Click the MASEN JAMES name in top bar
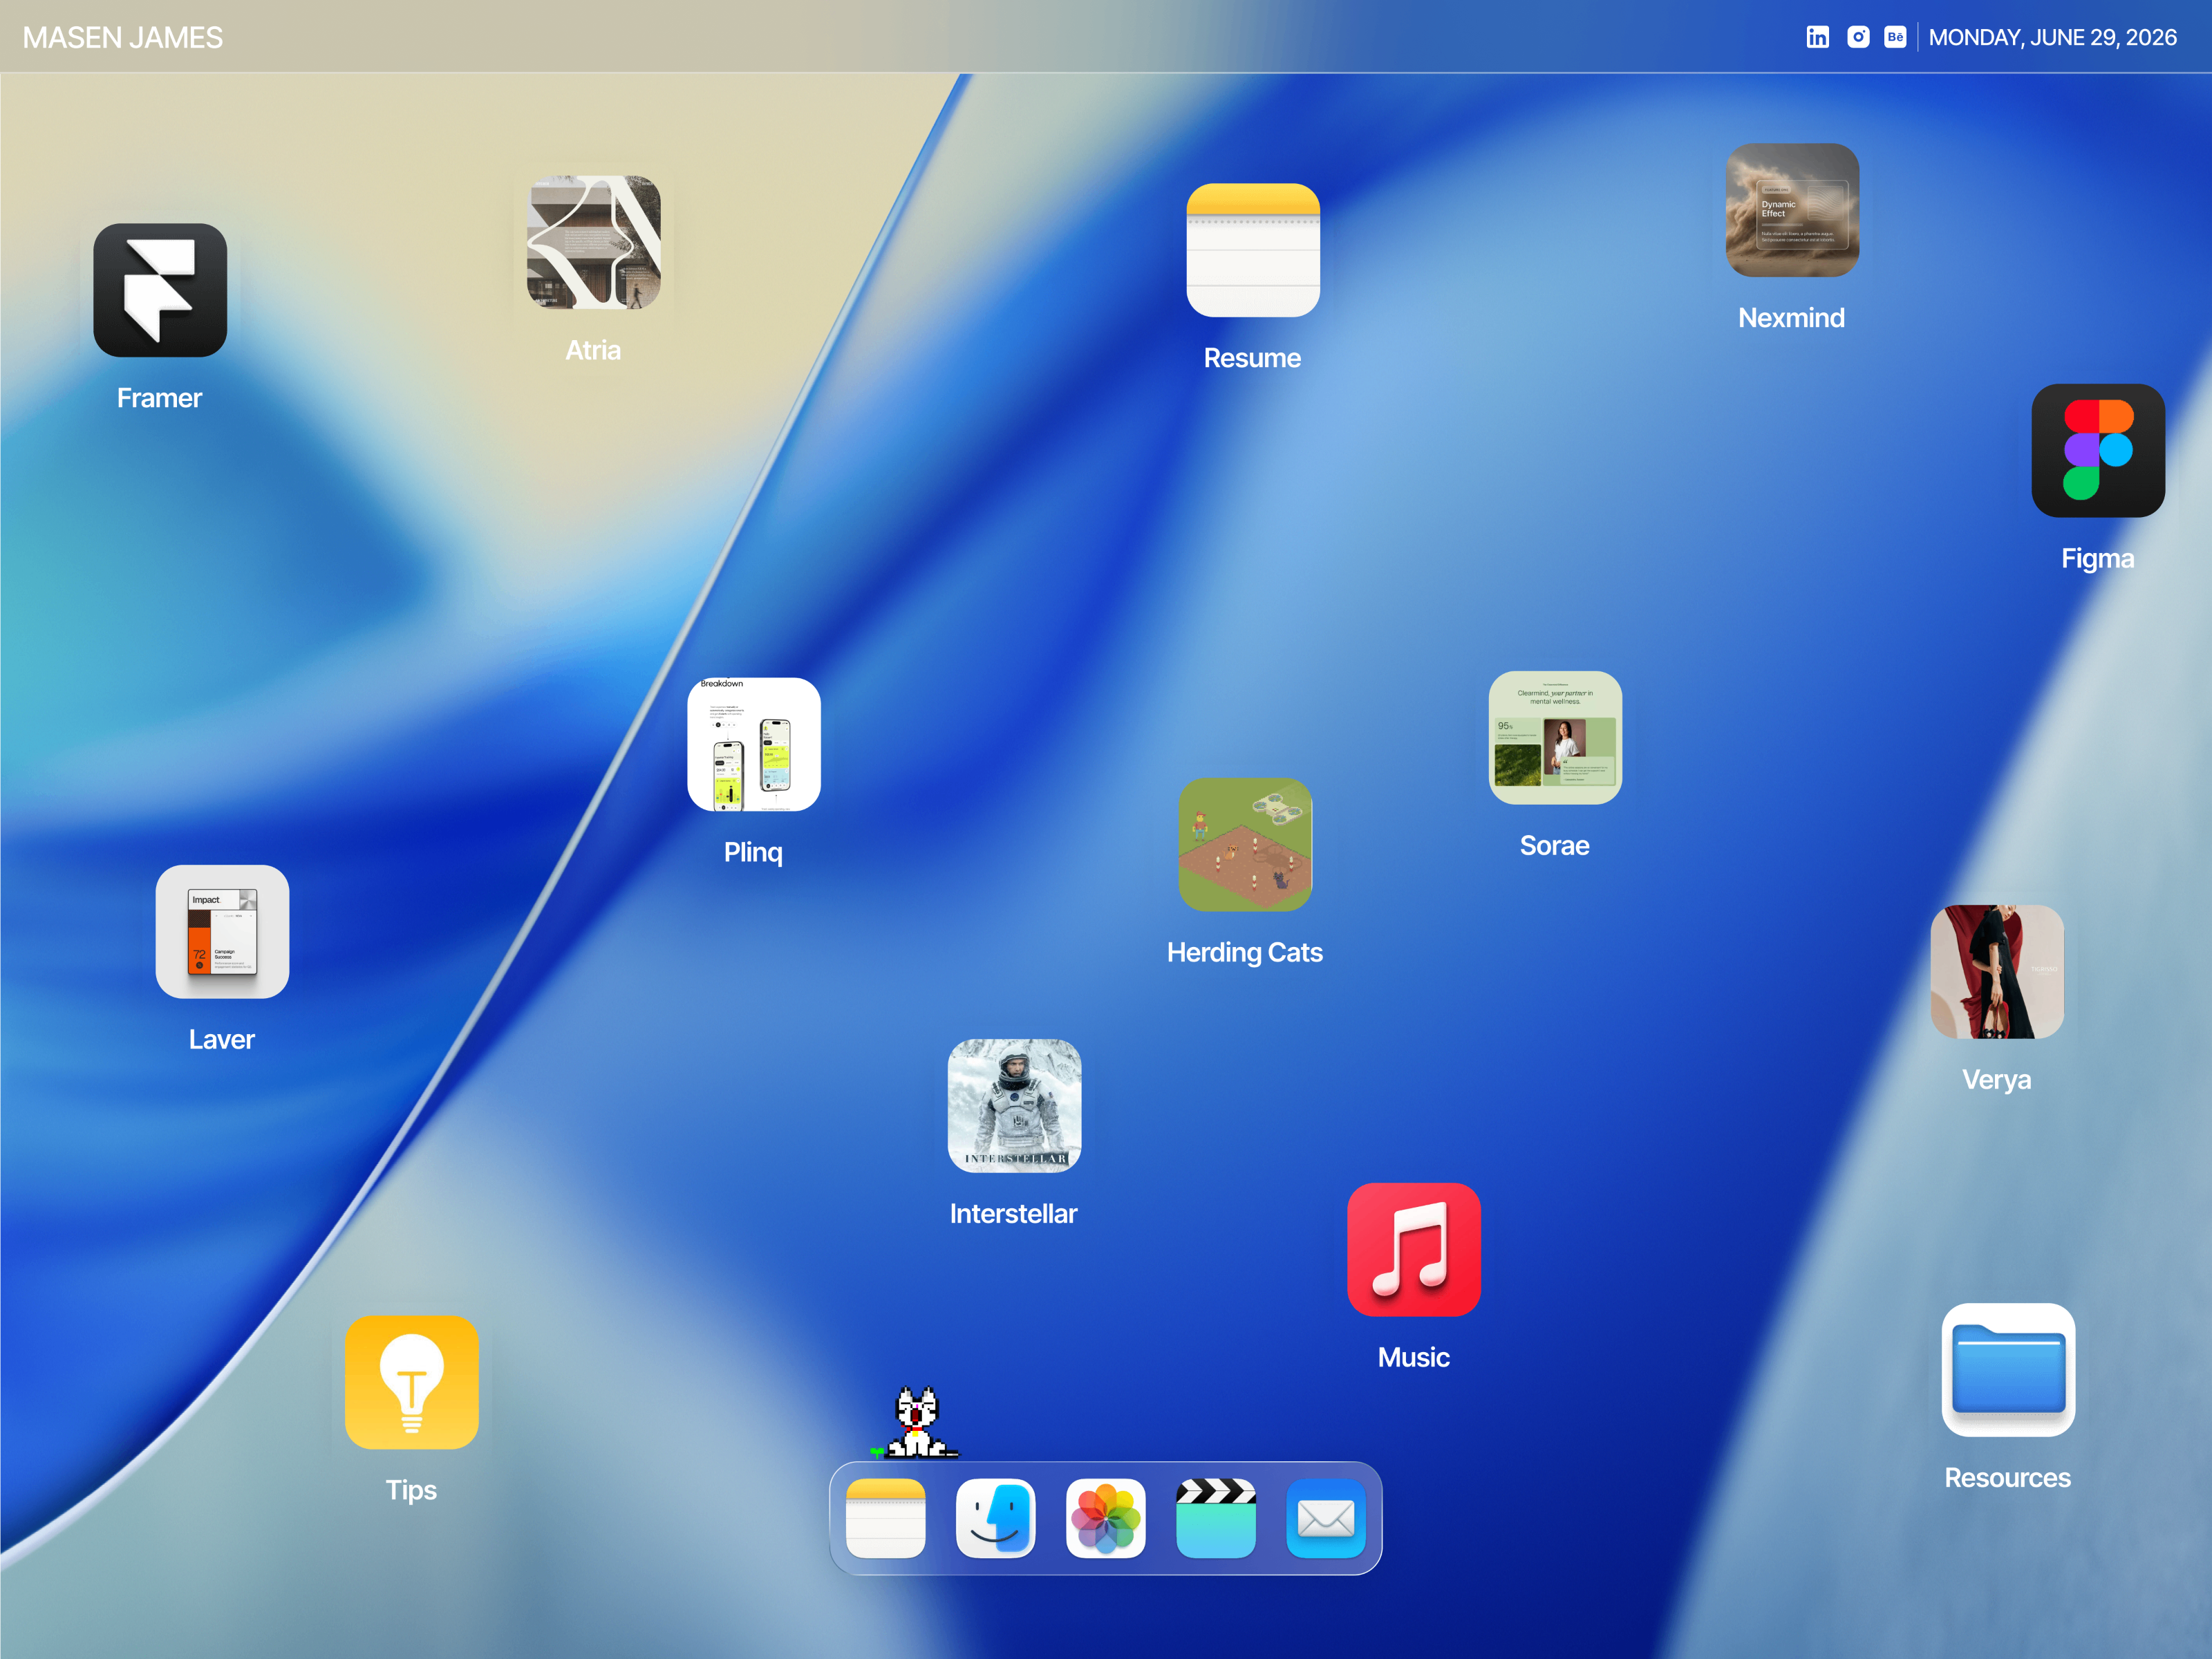2212x1659 pixels. 123,38
